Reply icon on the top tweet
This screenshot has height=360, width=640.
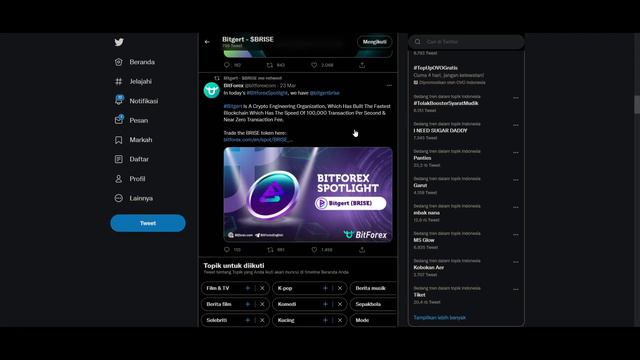[x=227, y=65]
